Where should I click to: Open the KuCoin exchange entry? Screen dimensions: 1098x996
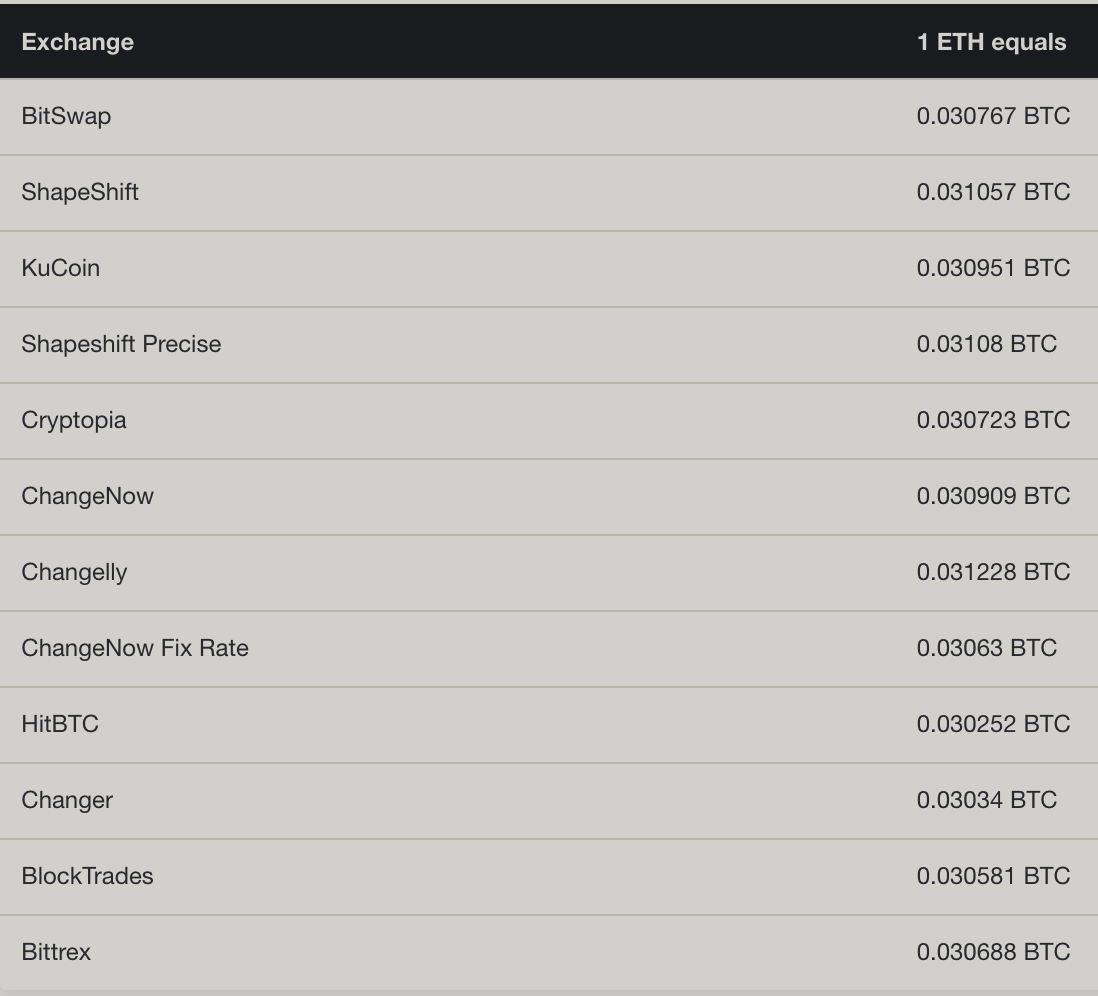coord(549,268)
